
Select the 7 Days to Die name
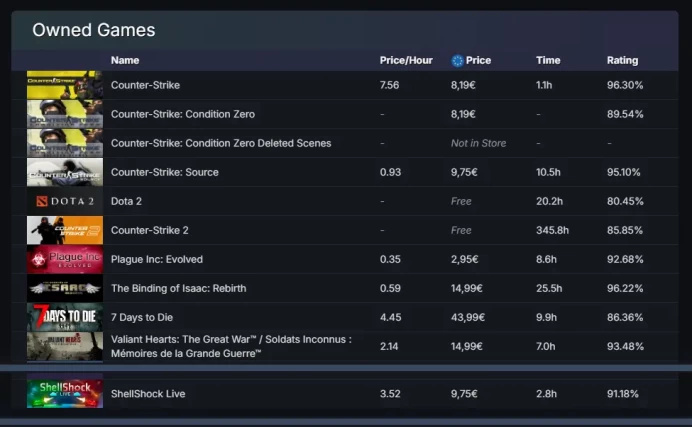point(142,318)
